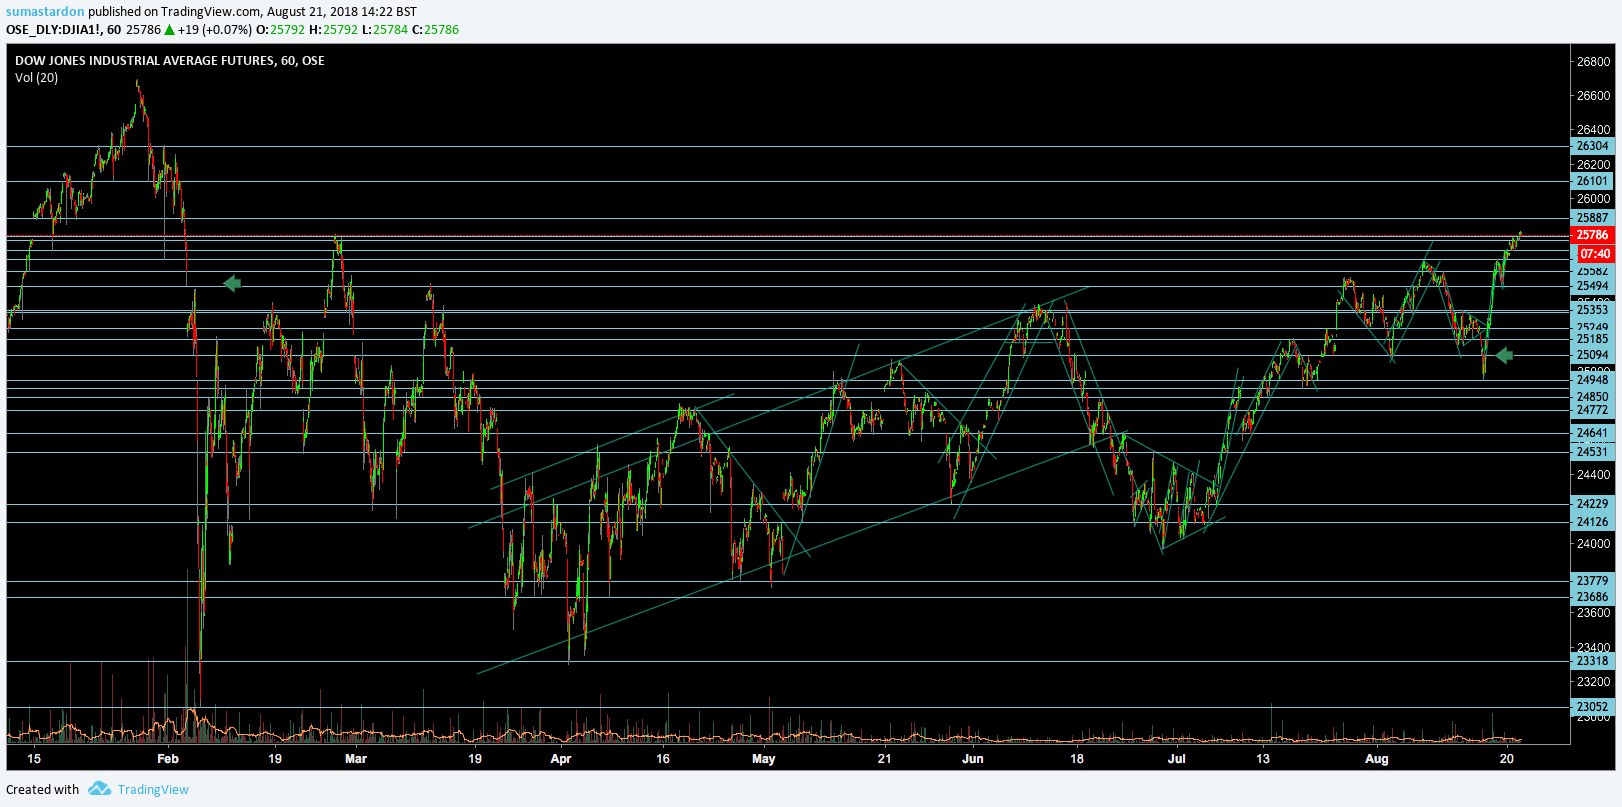
Task: Select the 25094 price label
Action: 1592,355
